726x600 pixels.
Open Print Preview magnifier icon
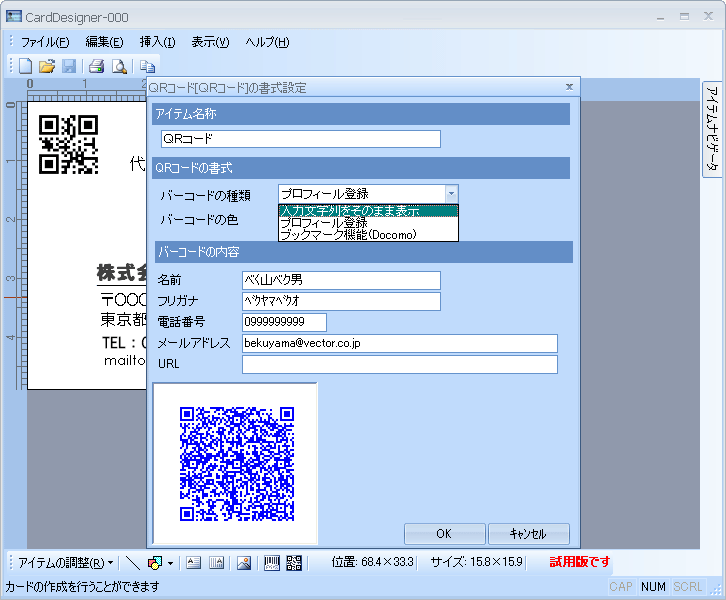pos(119,66)
